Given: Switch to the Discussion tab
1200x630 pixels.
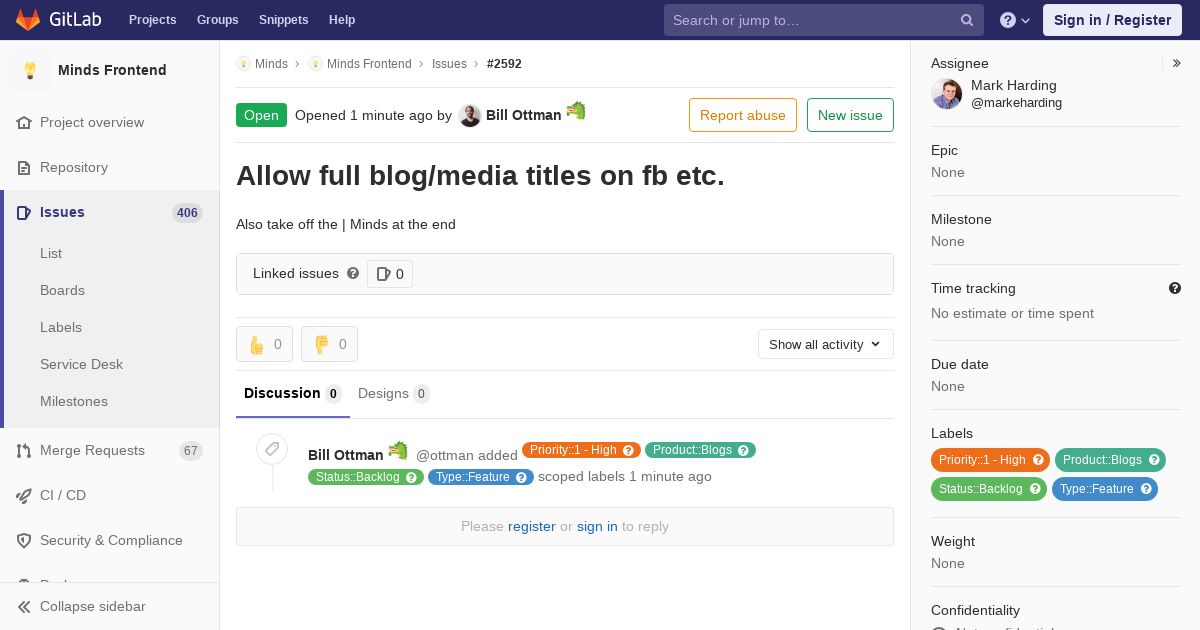Looking at the screenshot, I should (x=293, y=394).
